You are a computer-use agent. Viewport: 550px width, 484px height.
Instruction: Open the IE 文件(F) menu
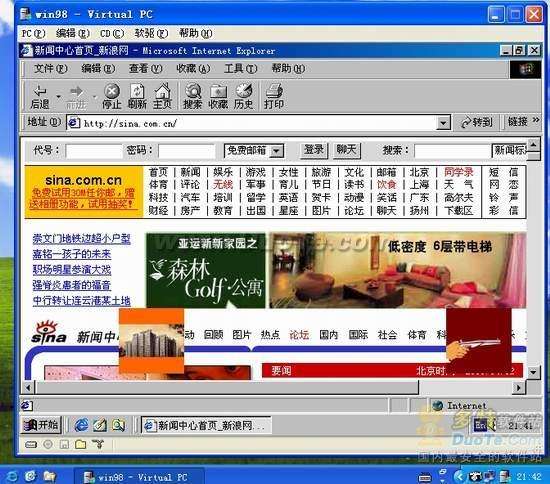[x=50, y=68]
